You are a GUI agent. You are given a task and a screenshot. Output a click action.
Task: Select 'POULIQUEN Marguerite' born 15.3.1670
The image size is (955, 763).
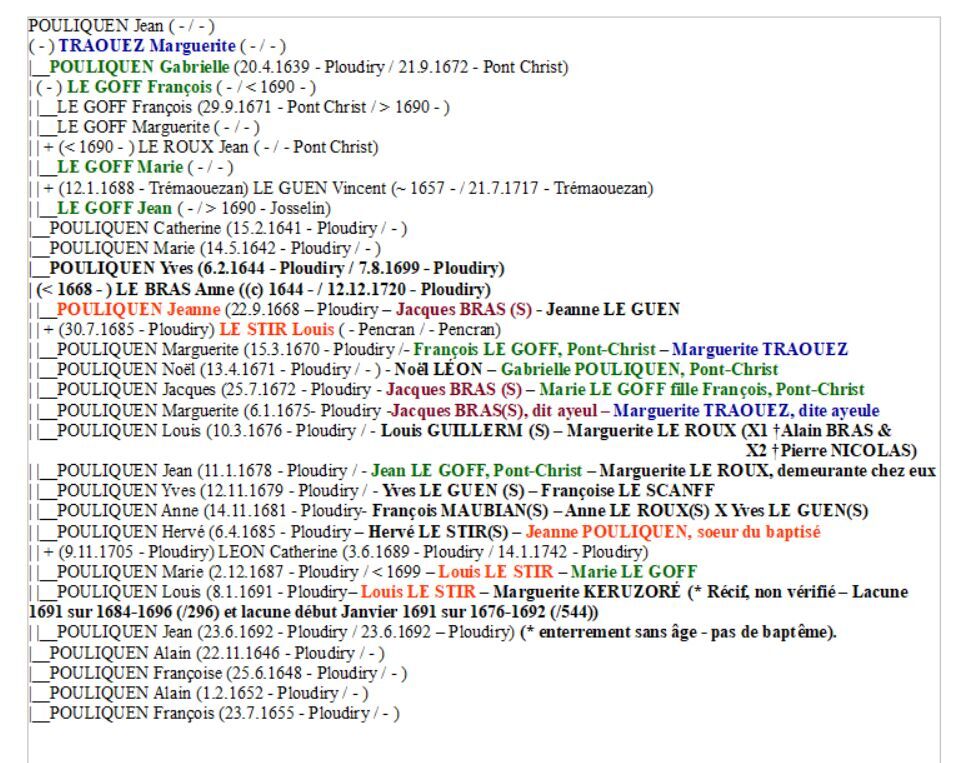click(x=147, y=350)
